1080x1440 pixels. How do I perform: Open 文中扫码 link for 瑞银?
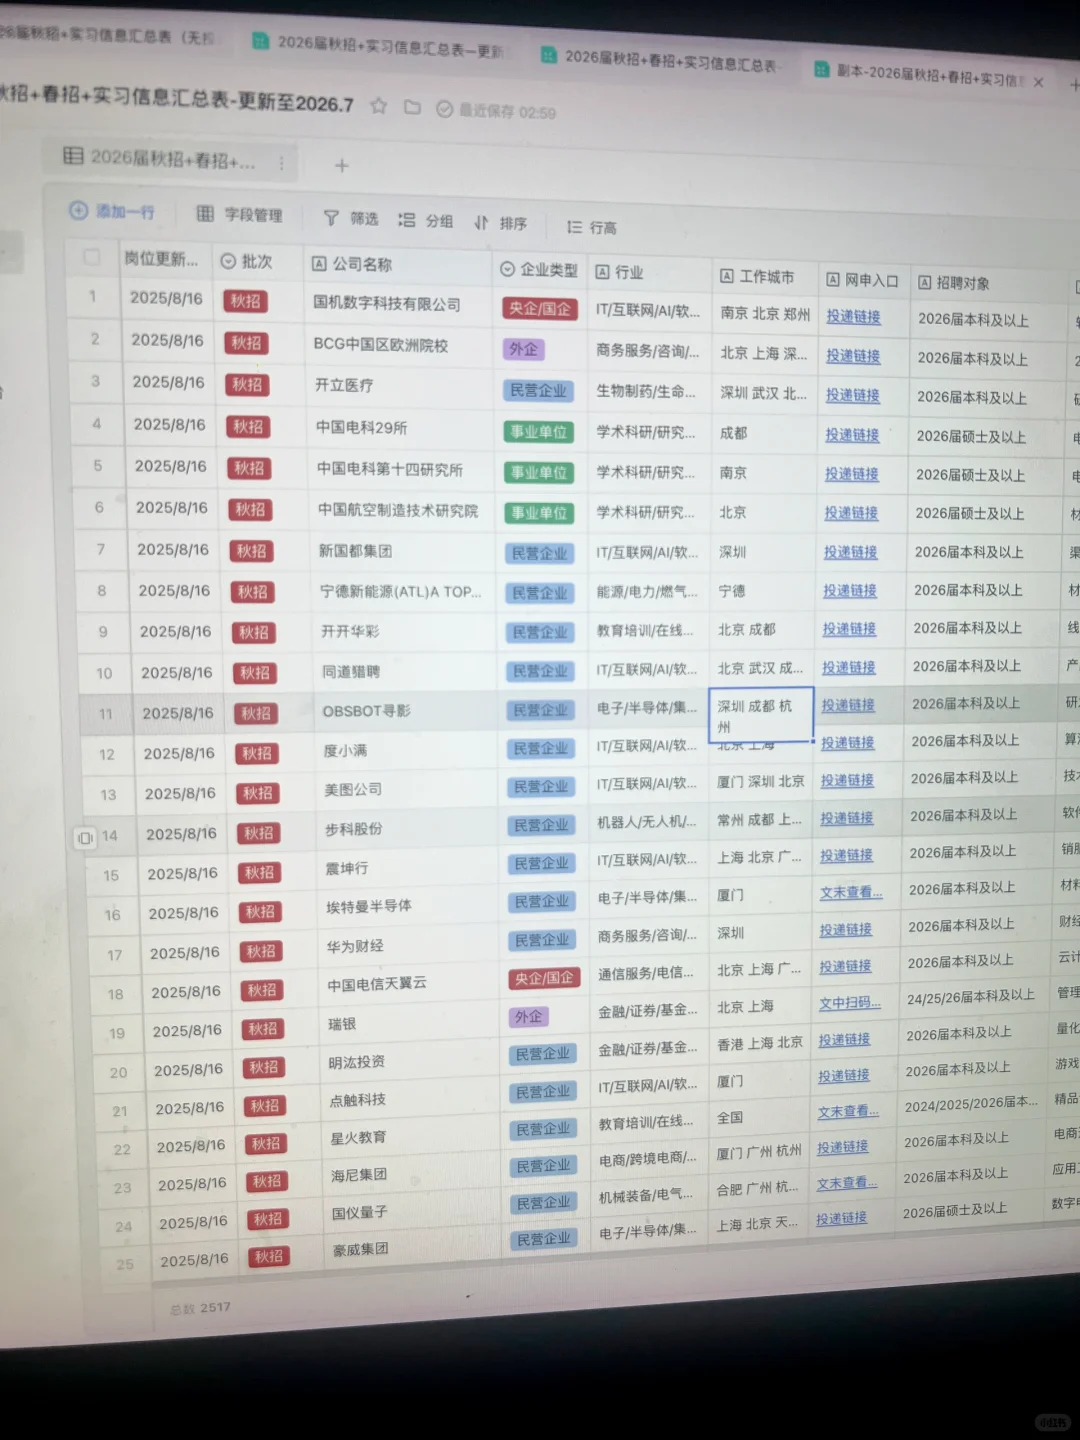pos(849,1002)
